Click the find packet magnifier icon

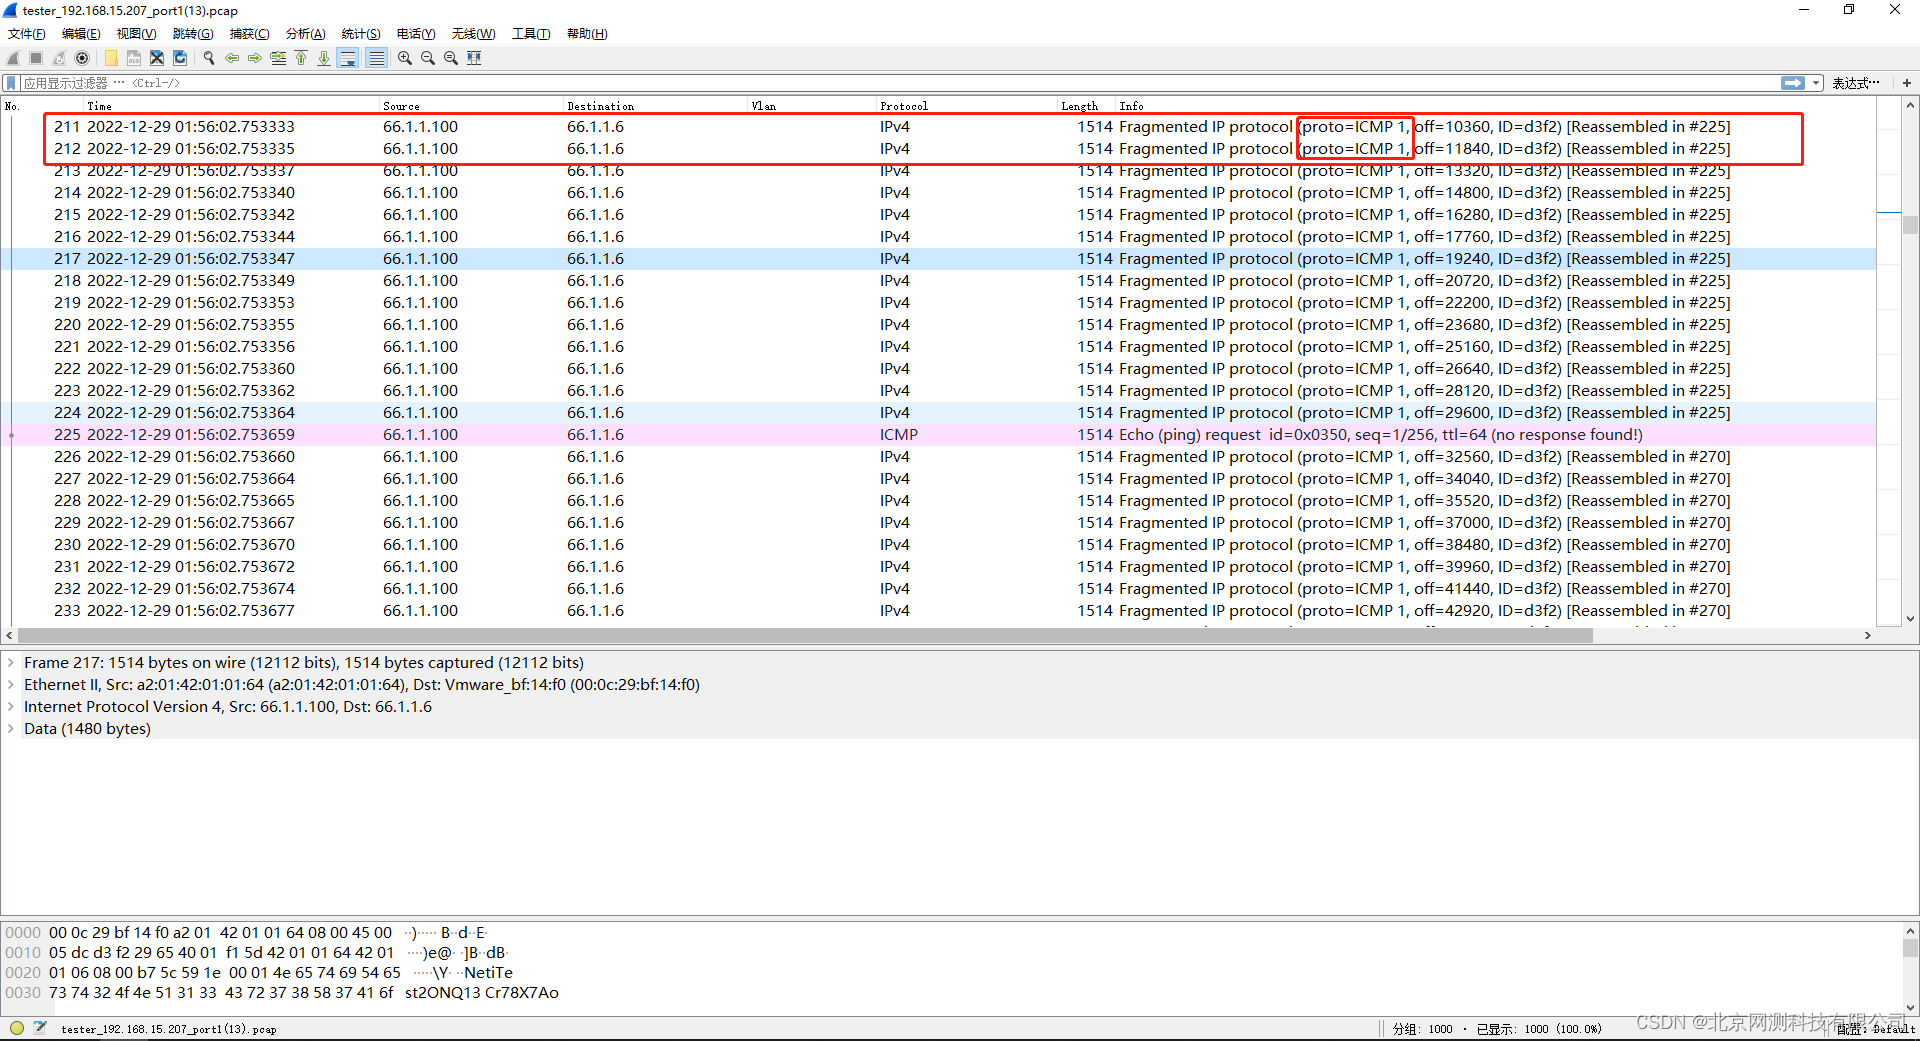(209, 58)
